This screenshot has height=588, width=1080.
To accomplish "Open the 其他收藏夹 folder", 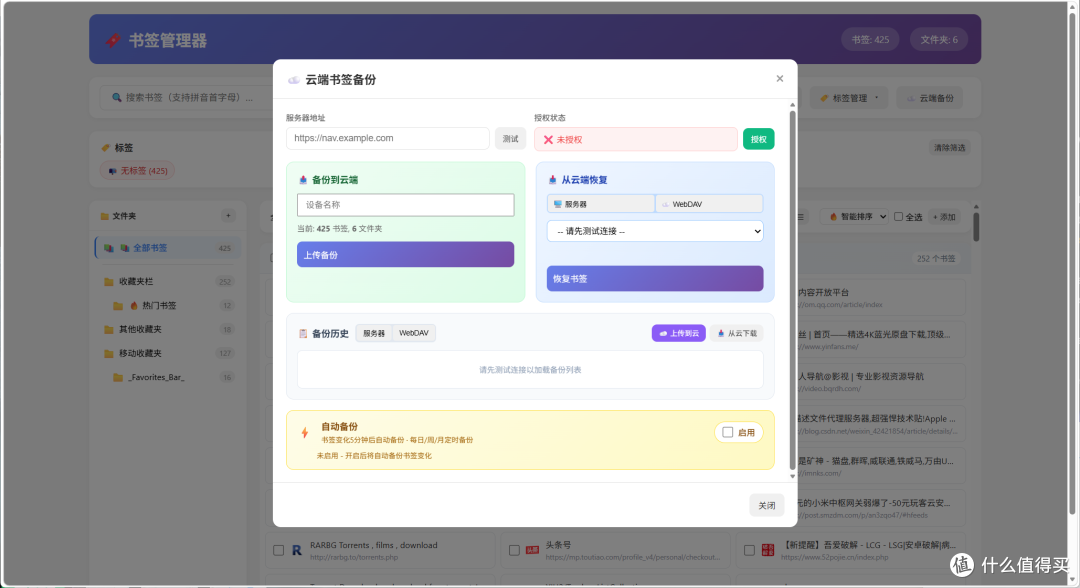I will click(168, 329).
